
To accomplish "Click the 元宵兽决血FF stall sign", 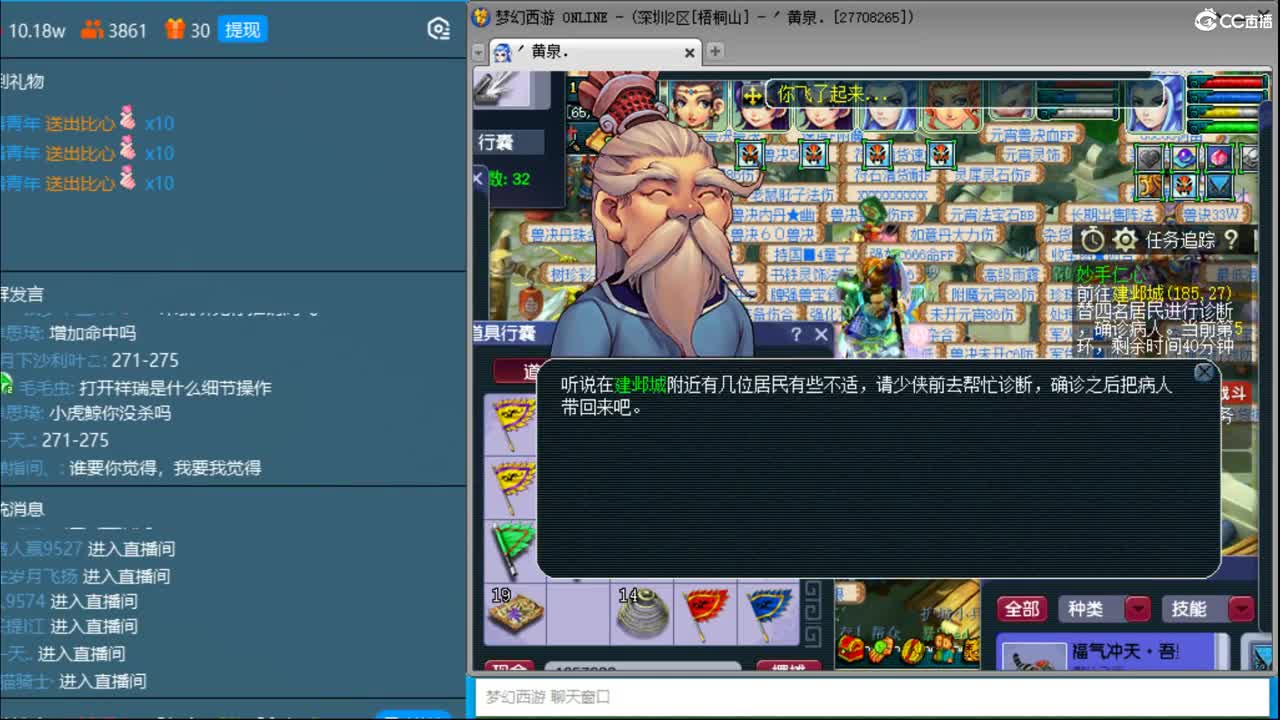I will [1032, 134].
